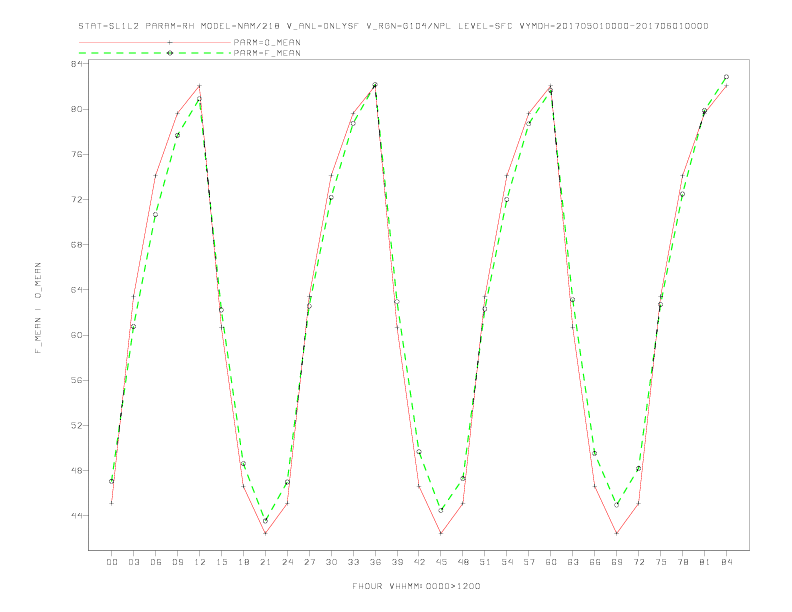The height and width of the screenshot is (612, 792).
Task: Click x-axis tick label 33
Action: pyautogui.click(x=353, y=562)
